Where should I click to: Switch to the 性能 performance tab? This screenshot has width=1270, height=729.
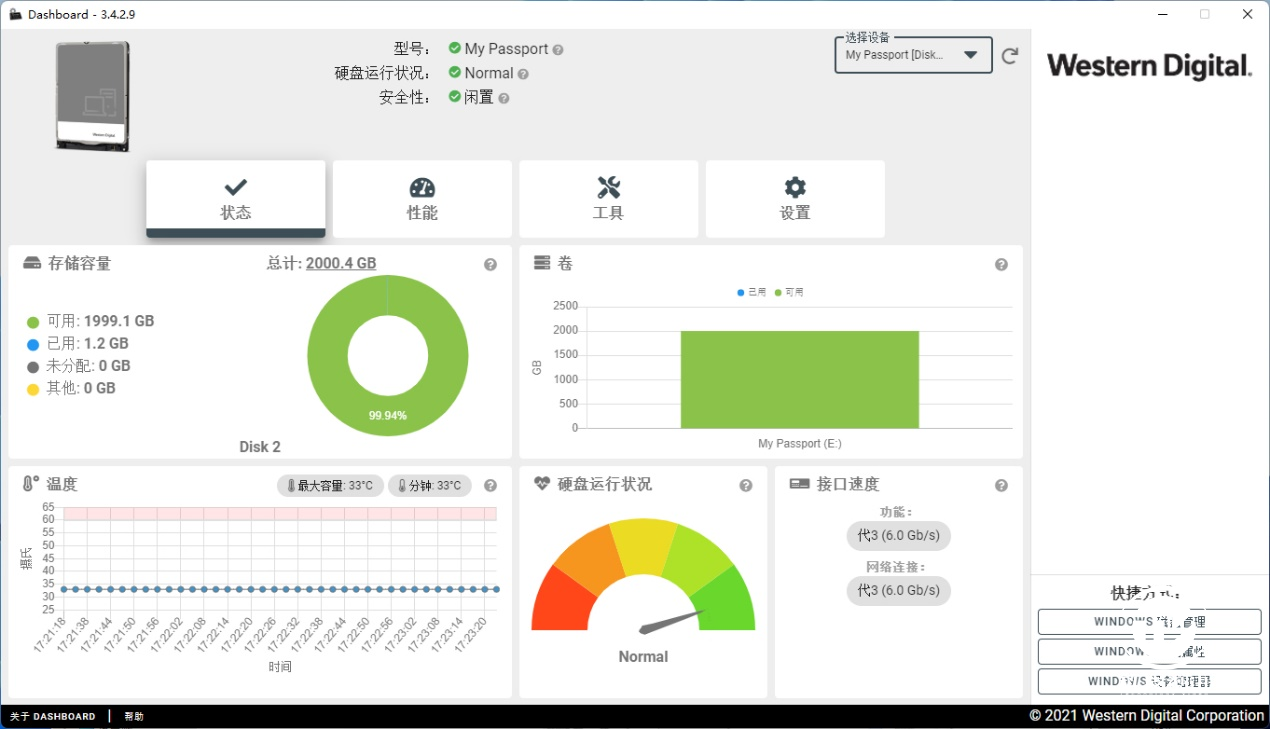[422, 199]
